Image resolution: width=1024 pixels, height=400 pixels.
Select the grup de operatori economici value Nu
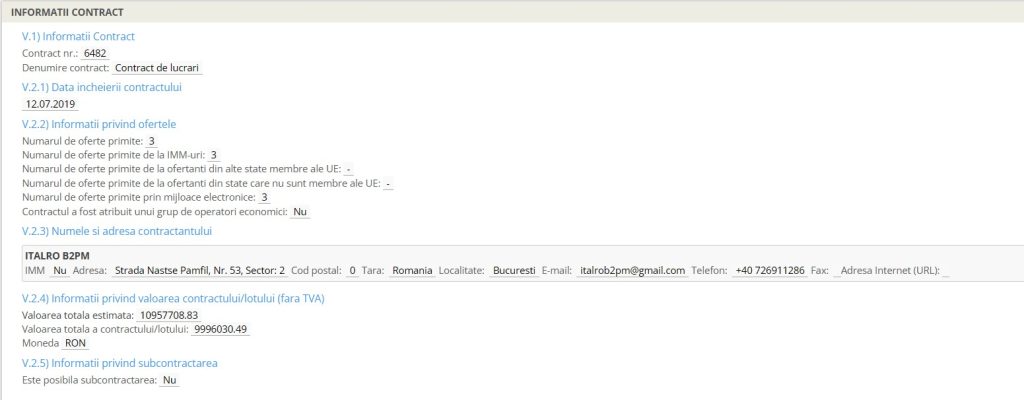[300, 212]
